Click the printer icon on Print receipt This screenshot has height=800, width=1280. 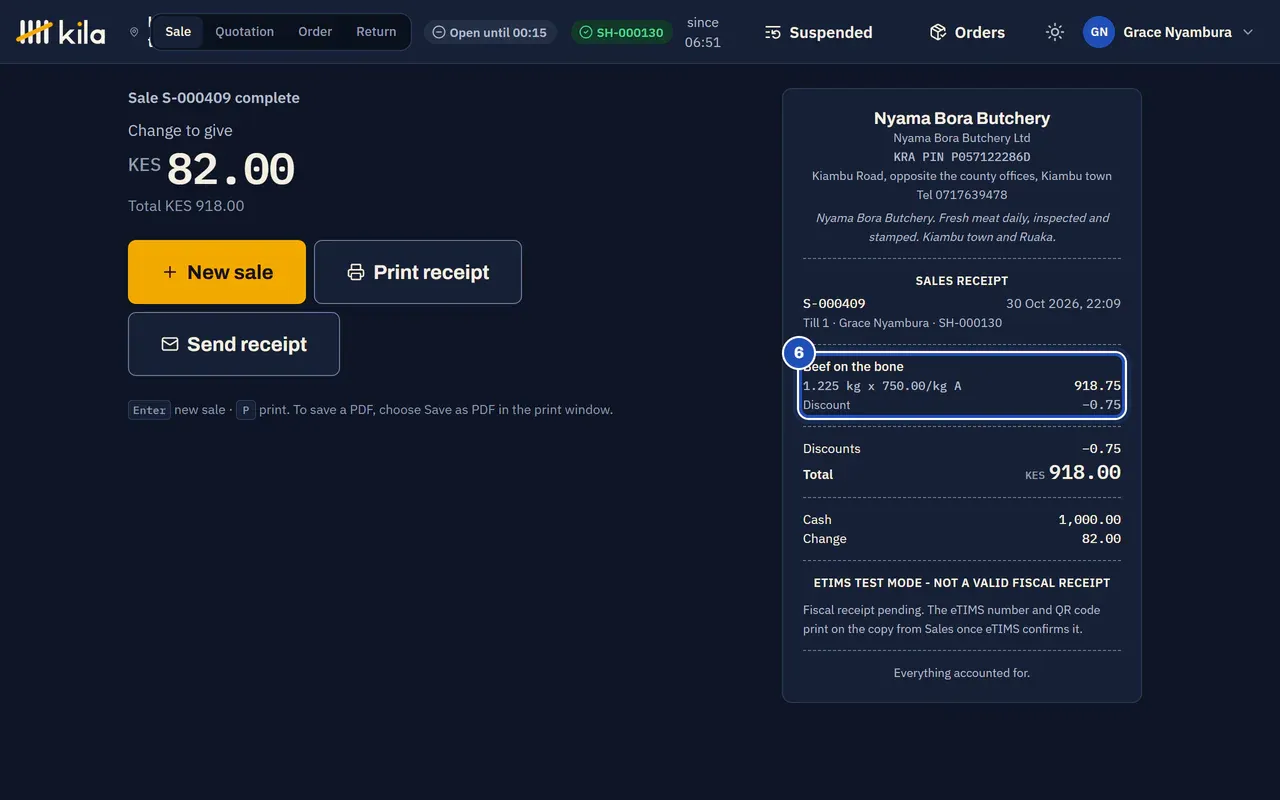(356, 272)
